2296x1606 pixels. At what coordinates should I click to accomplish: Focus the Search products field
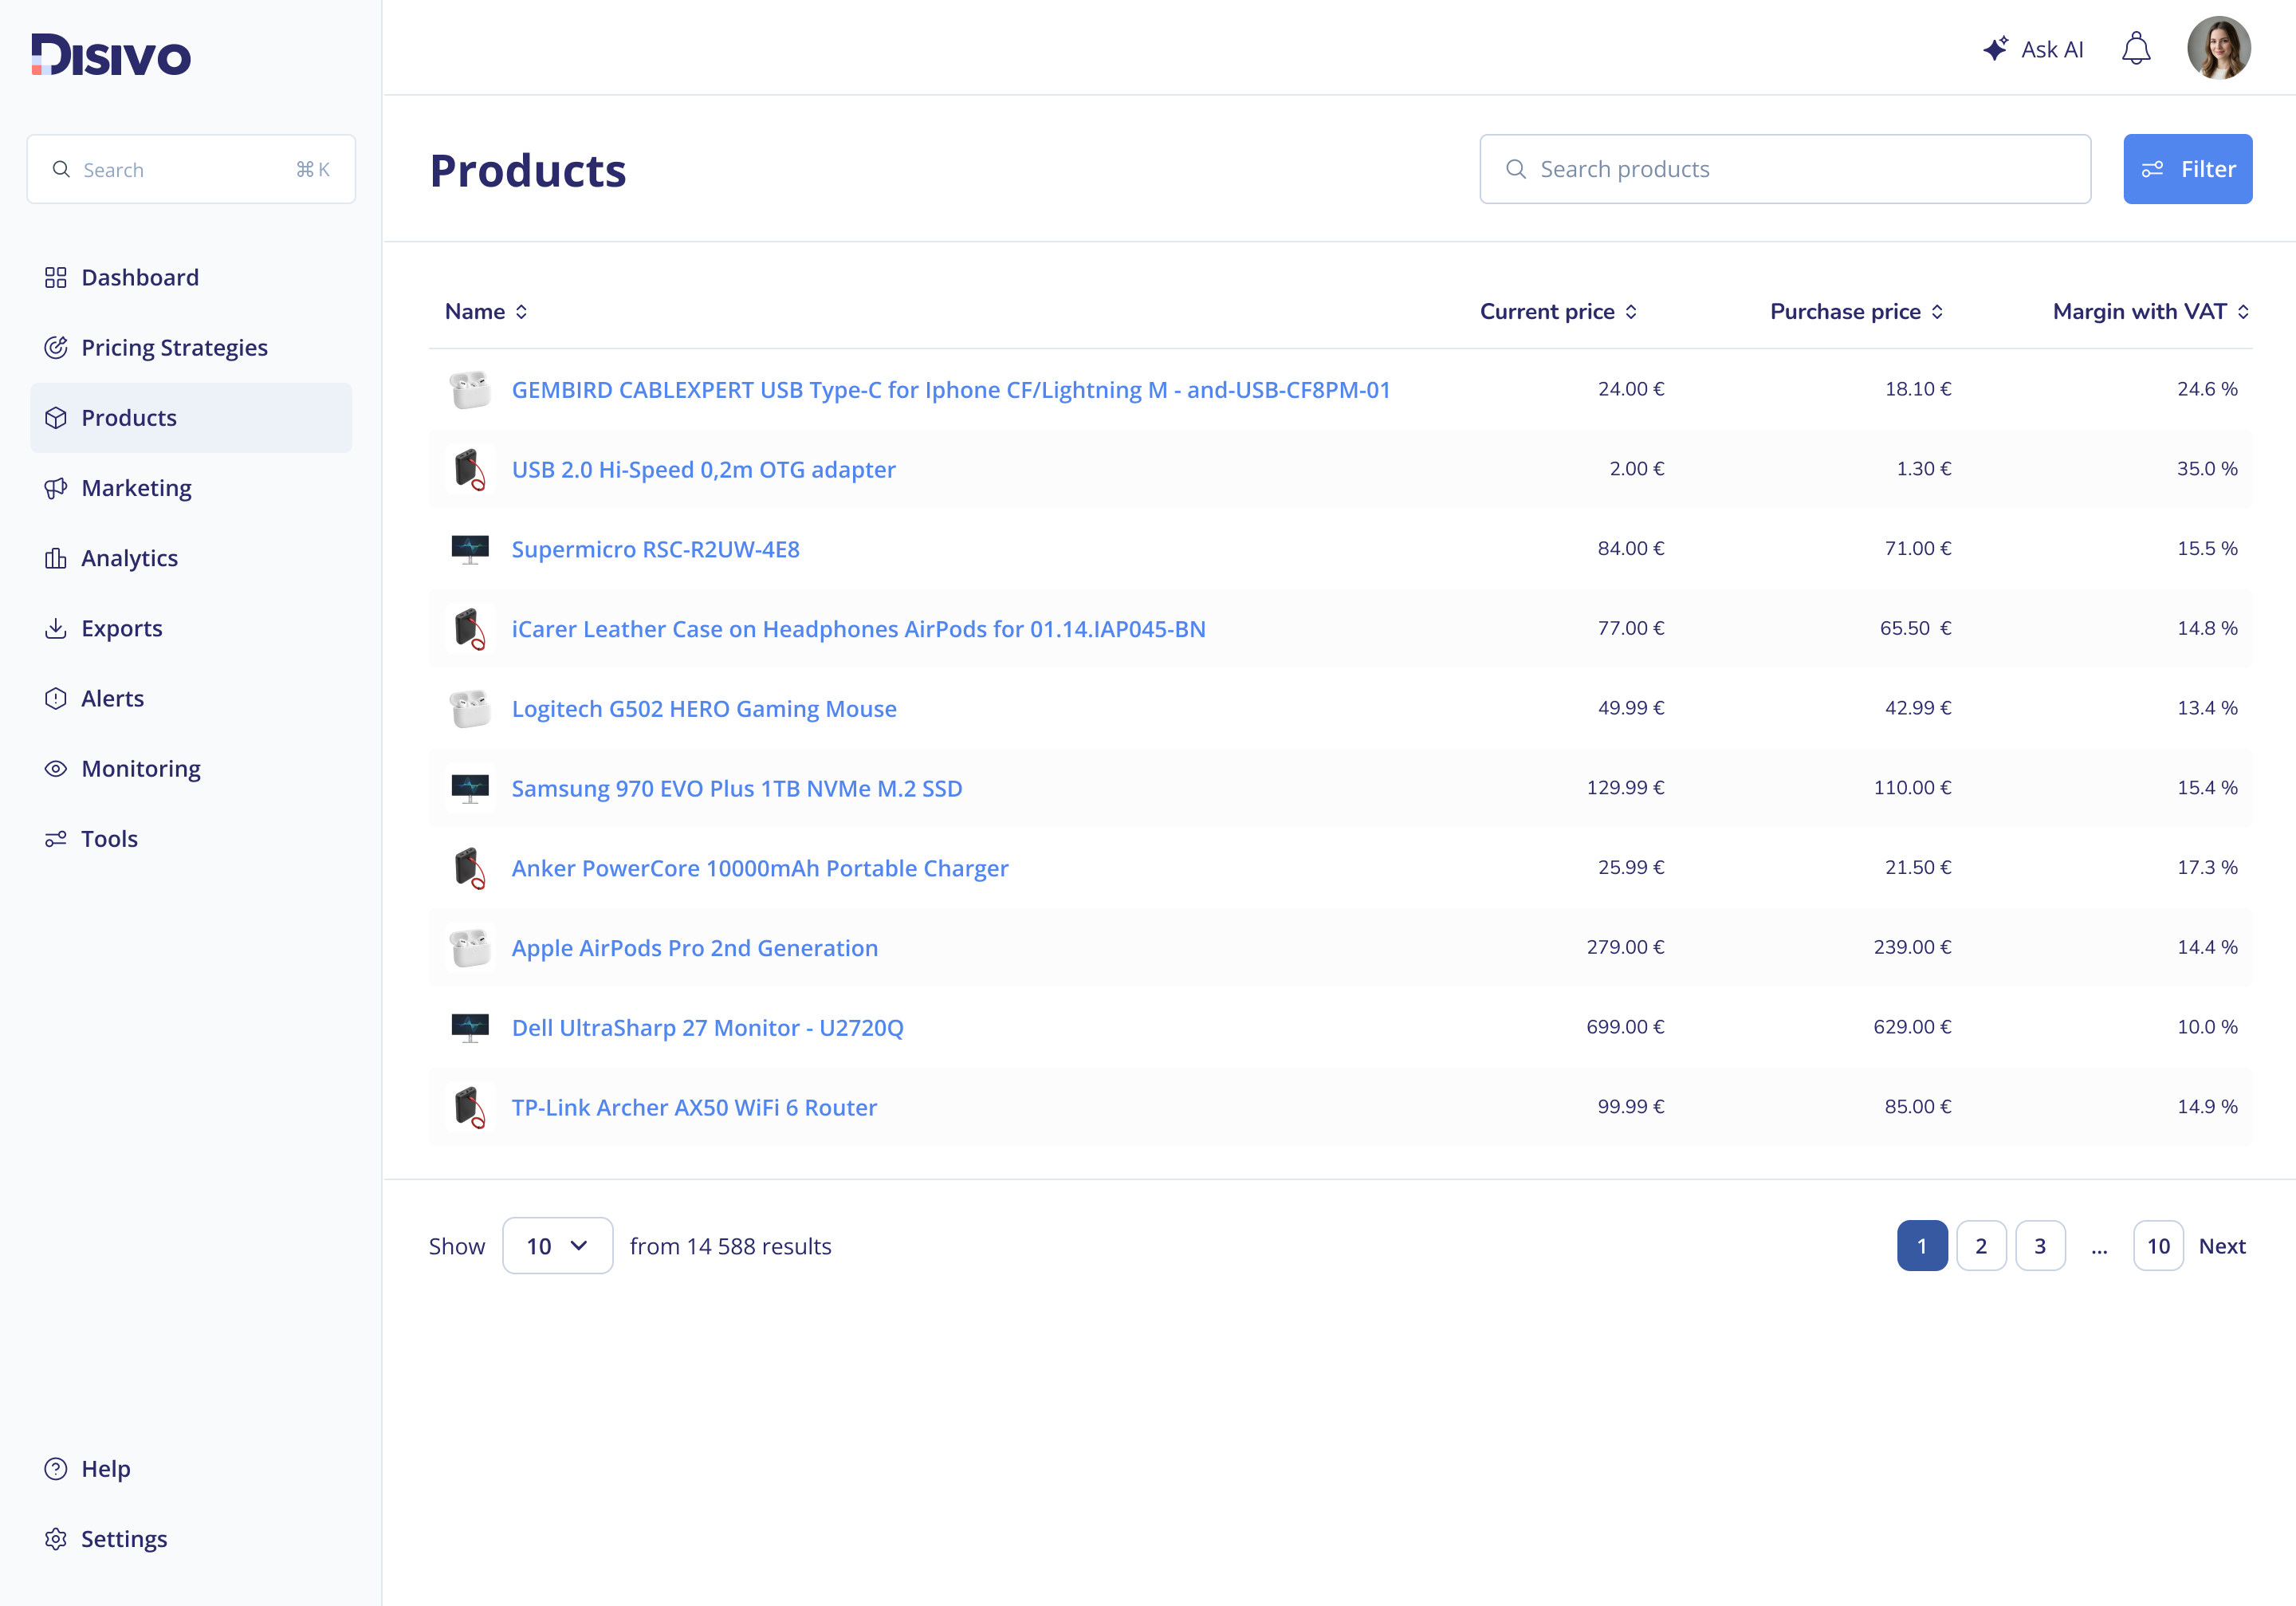coord(1785,169)
